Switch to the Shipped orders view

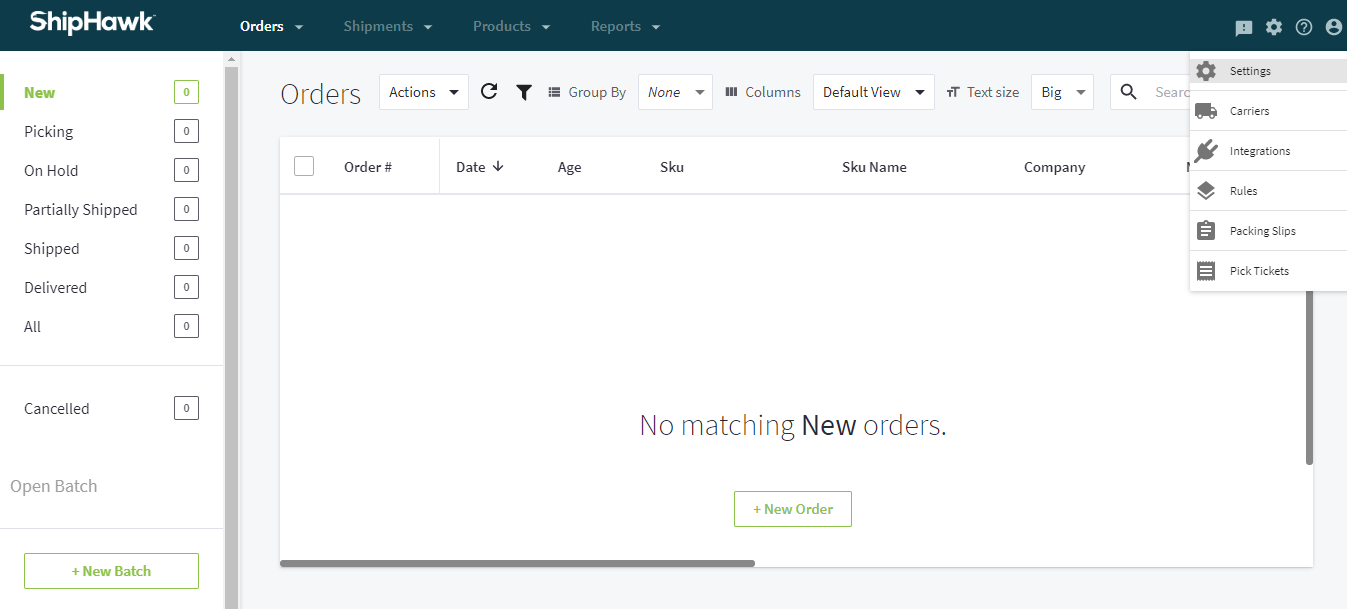coord(51,248)
